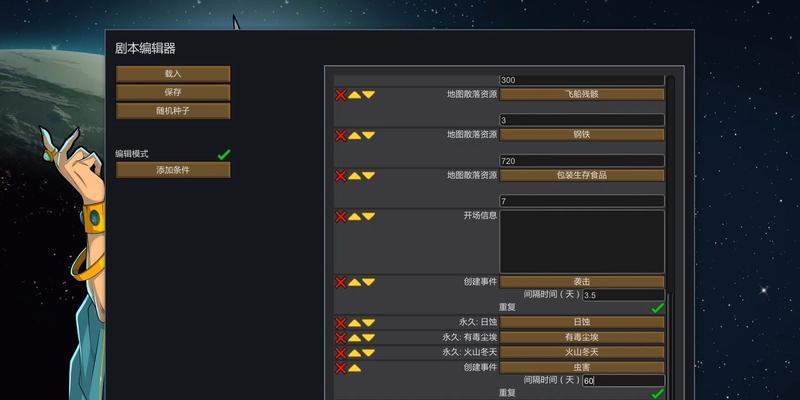Click the 袭击 interval field showing 3.5

(623, 295)
